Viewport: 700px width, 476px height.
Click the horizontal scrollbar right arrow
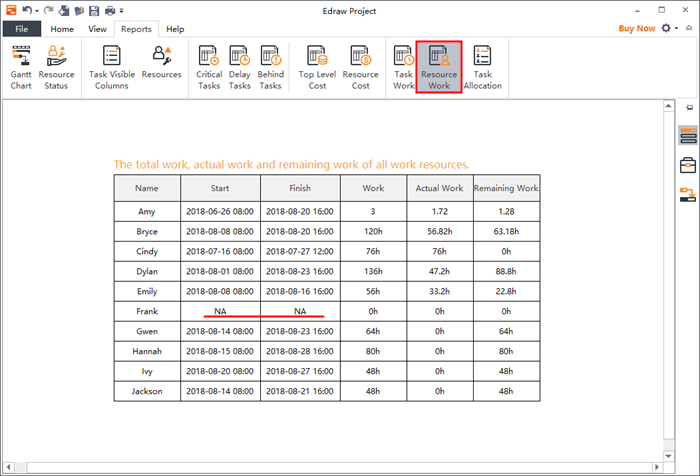656,467
